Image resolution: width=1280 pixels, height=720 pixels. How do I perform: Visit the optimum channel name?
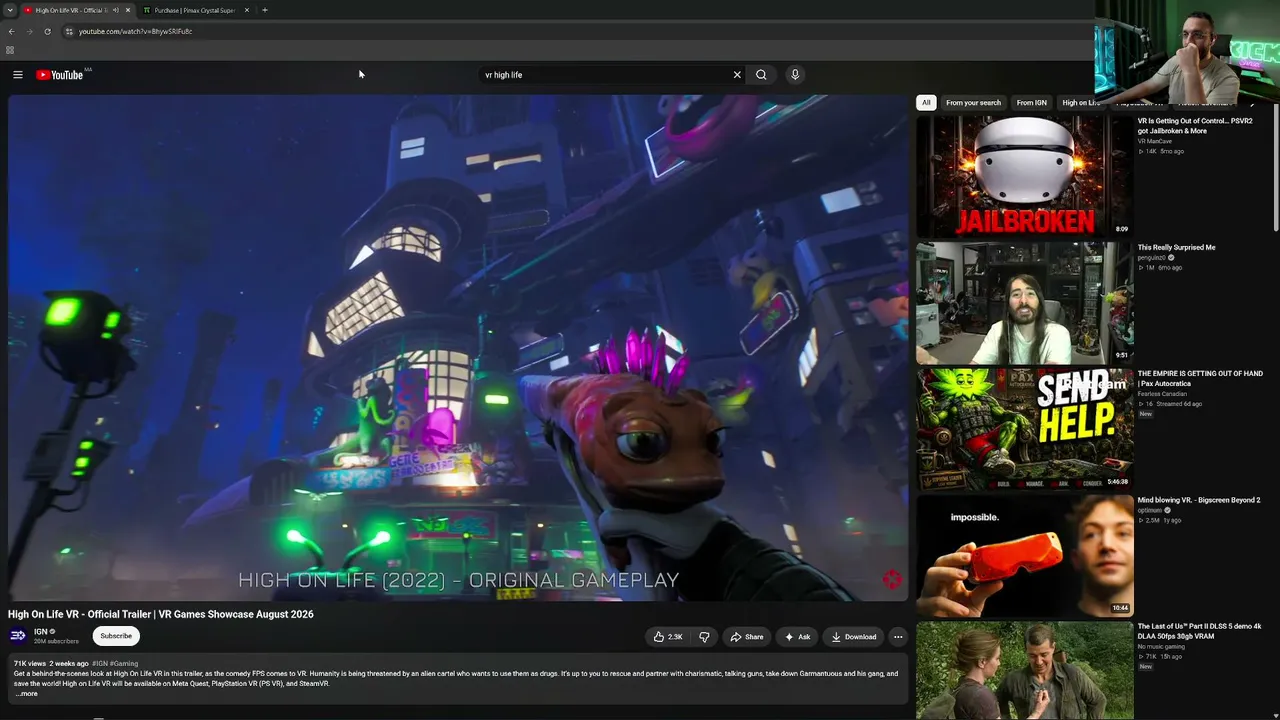[1150, 510]
